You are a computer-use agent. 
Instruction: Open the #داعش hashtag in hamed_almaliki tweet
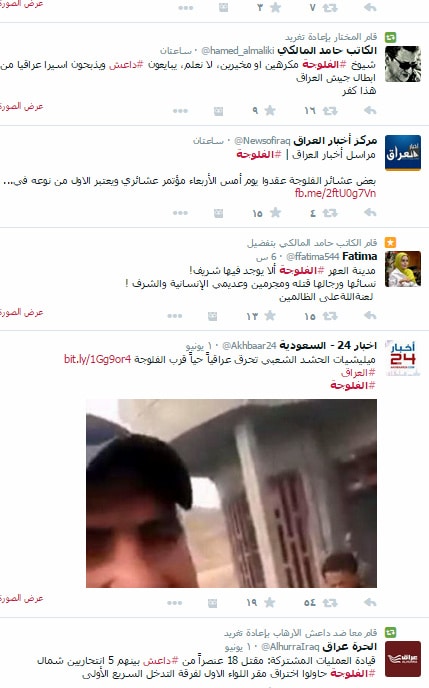[126, 64]
